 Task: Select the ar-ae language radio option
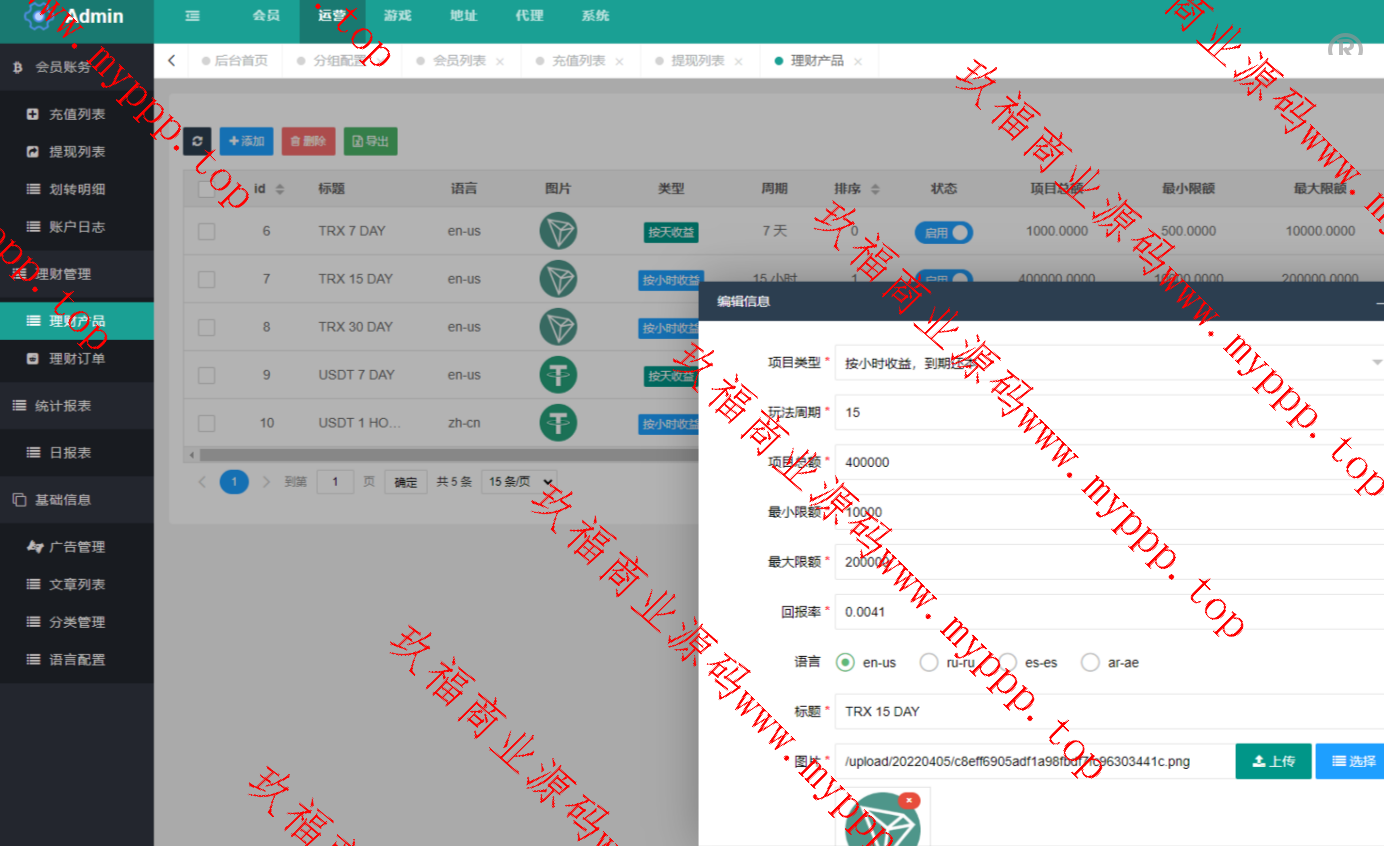1090,662
